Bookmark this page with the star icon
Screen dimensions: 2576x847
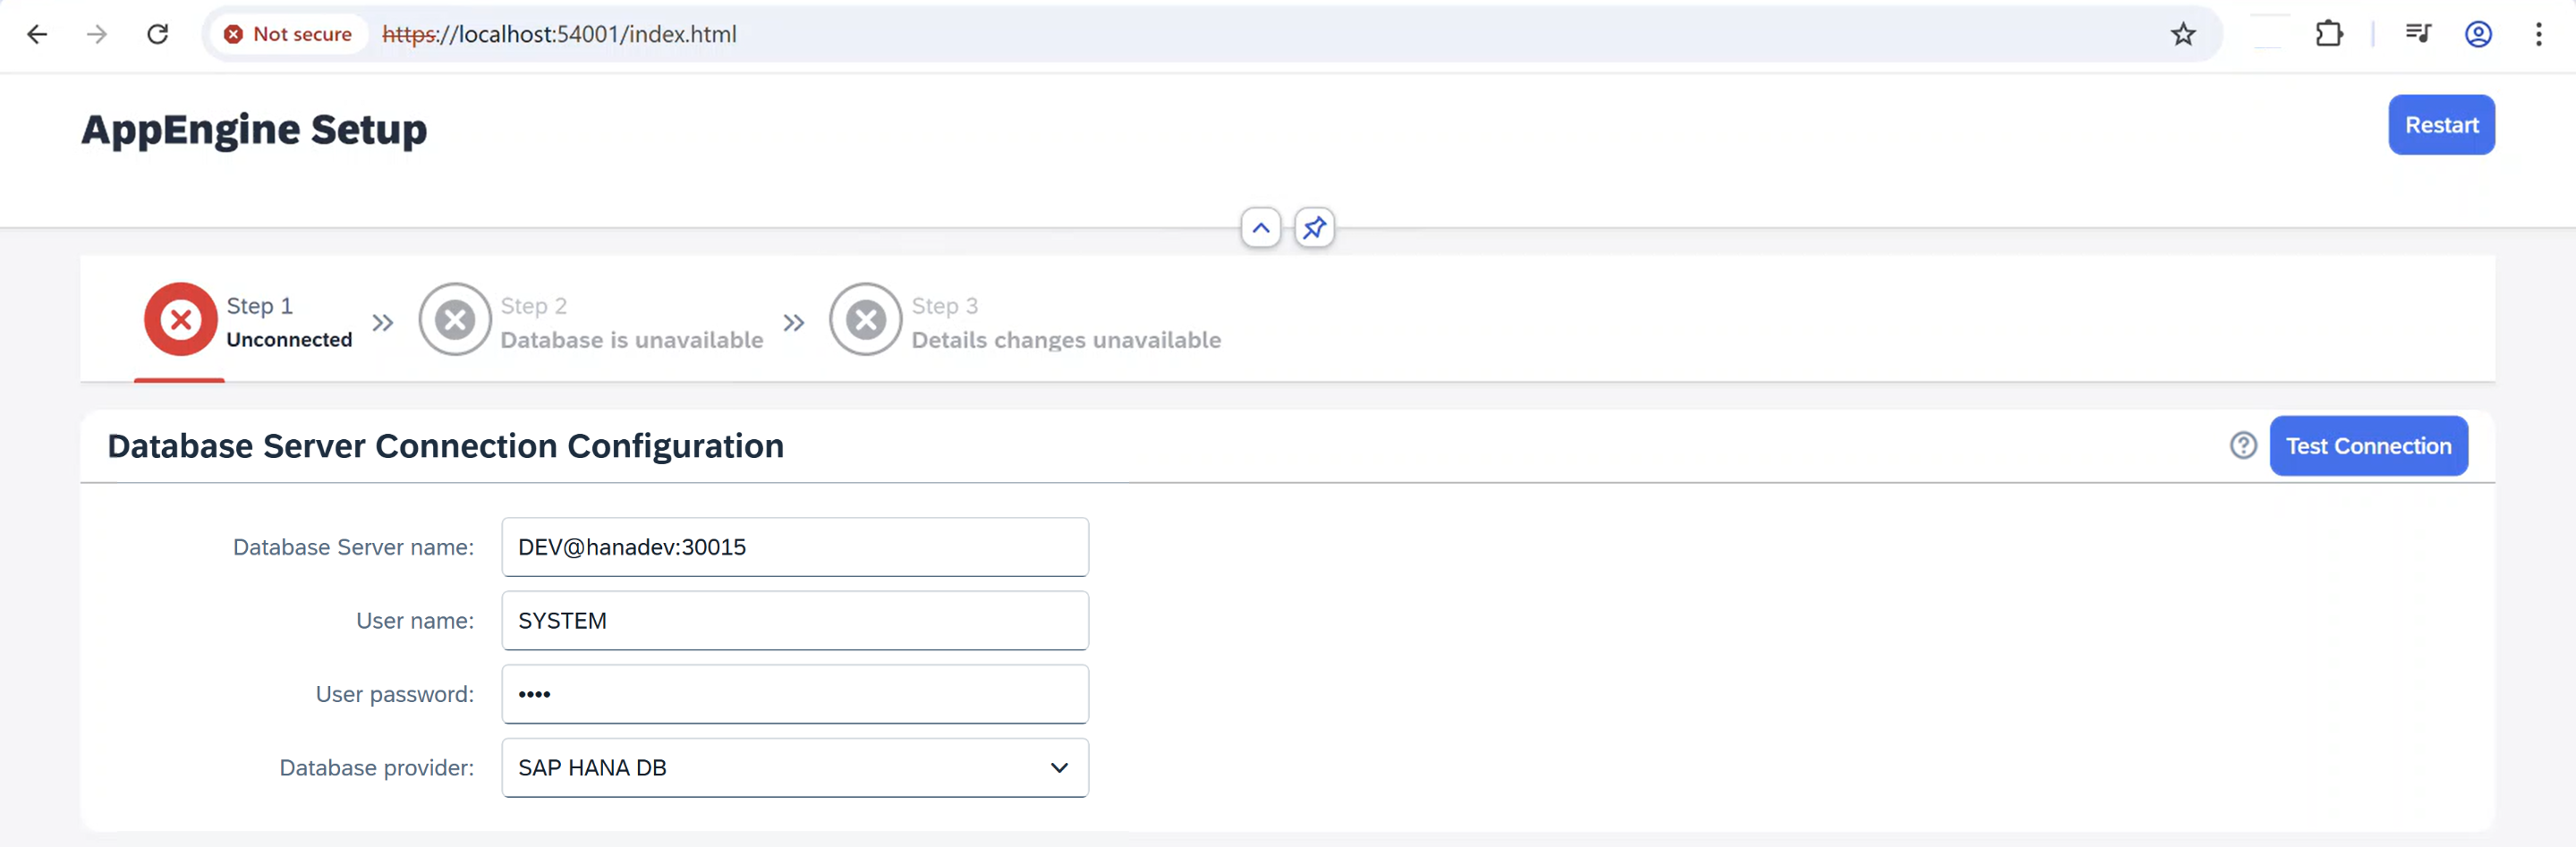click(2184, 33)
